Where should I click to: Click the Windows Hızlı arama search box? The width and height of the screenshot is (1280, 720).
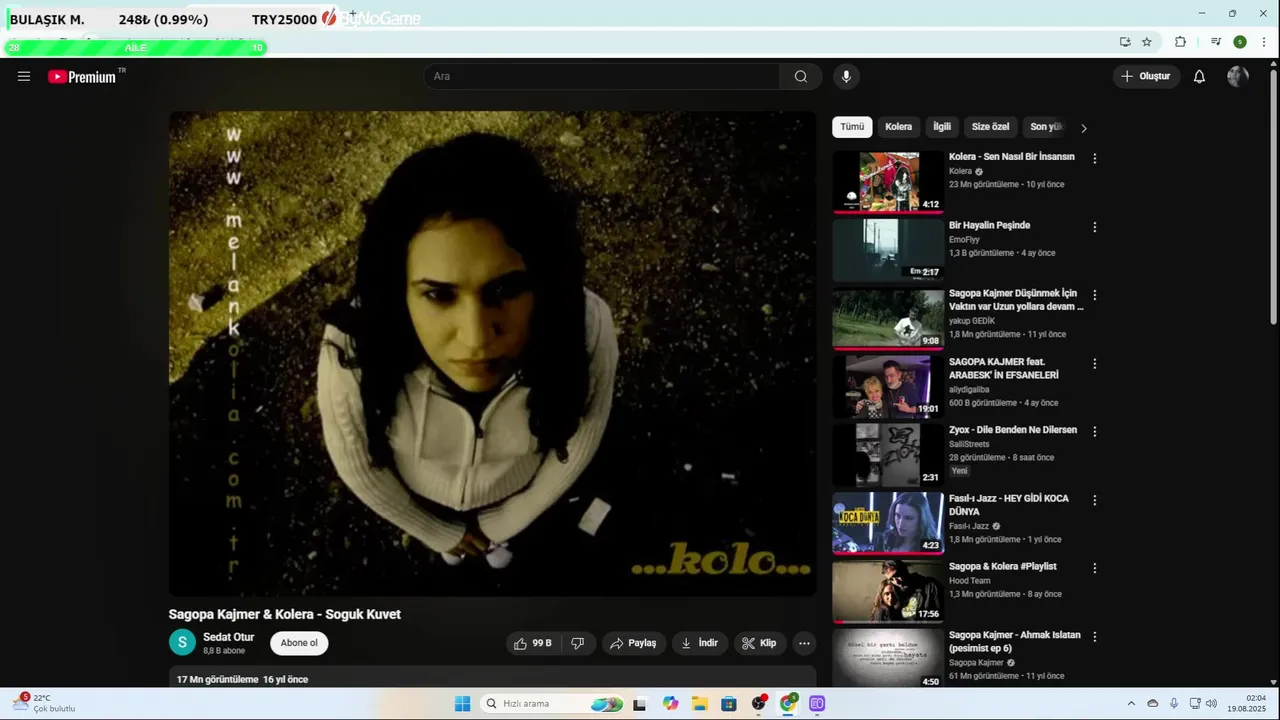pos(551,704)
